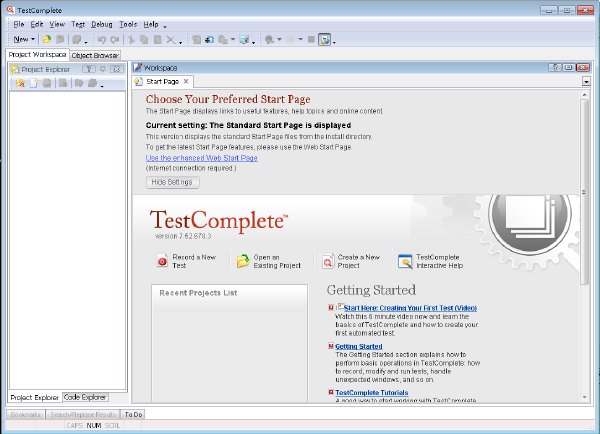The width and height of the screenshot is (600, 434).
Task: Click the Recent Projects List header
Action: [x=198, y=293]
